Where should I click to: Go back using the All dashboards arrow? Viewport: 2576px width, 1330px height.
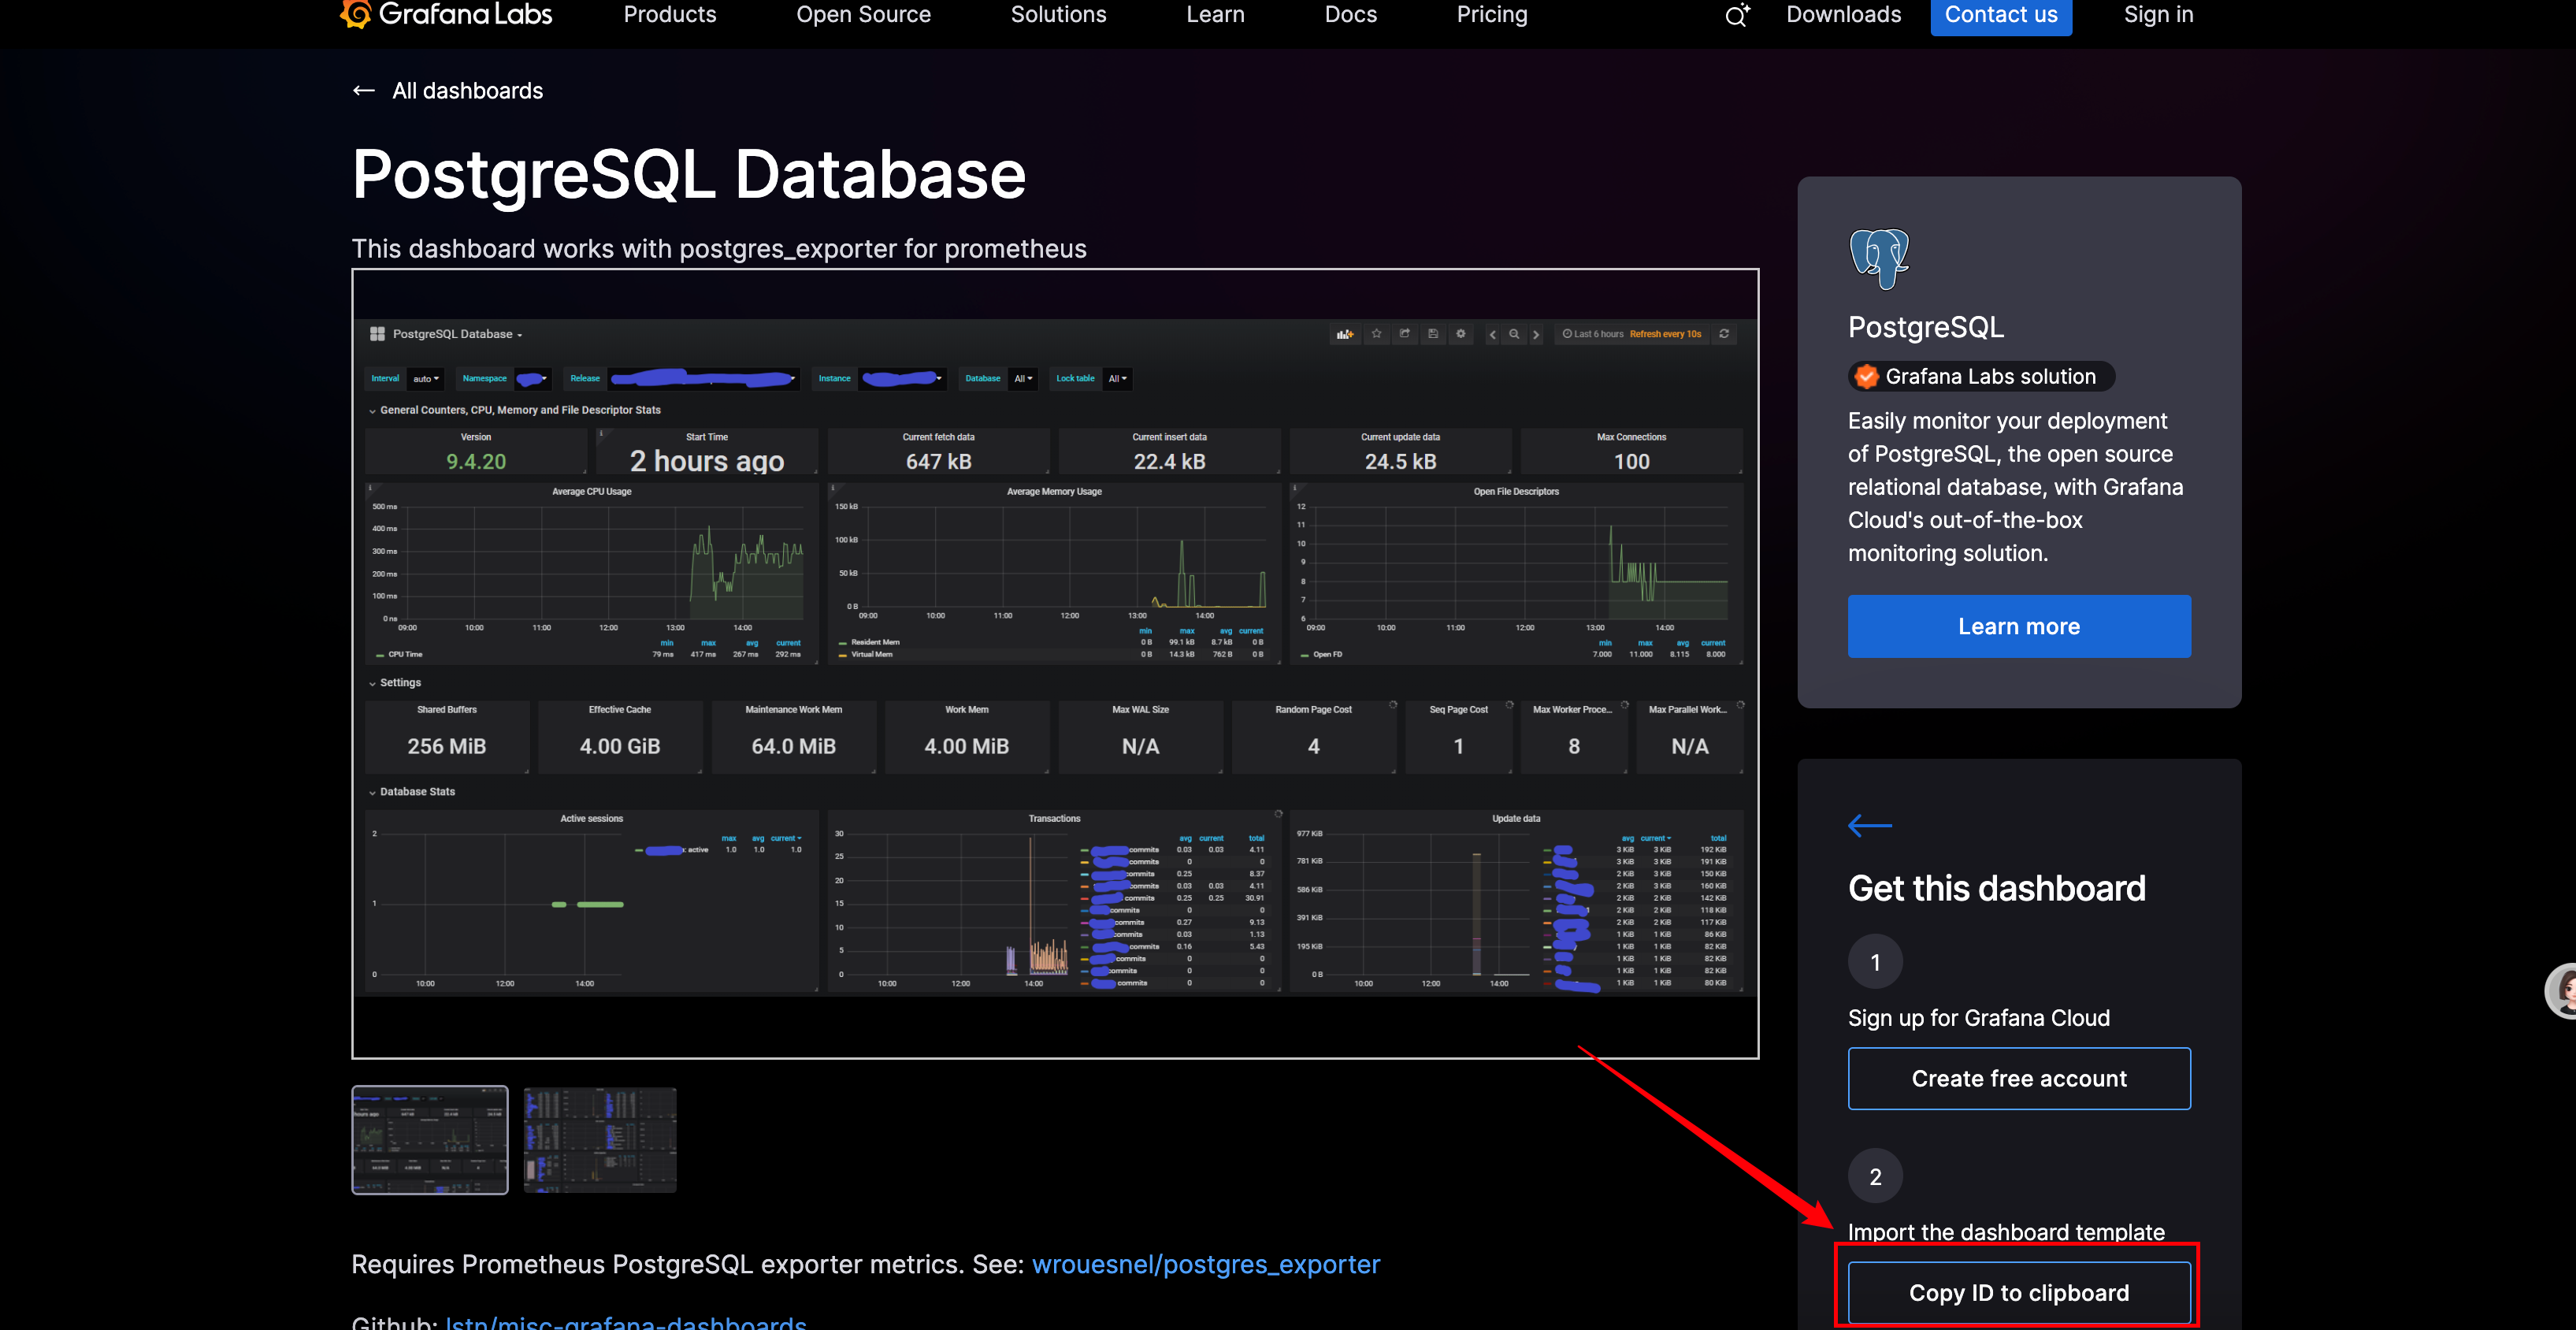pos(364,91)
